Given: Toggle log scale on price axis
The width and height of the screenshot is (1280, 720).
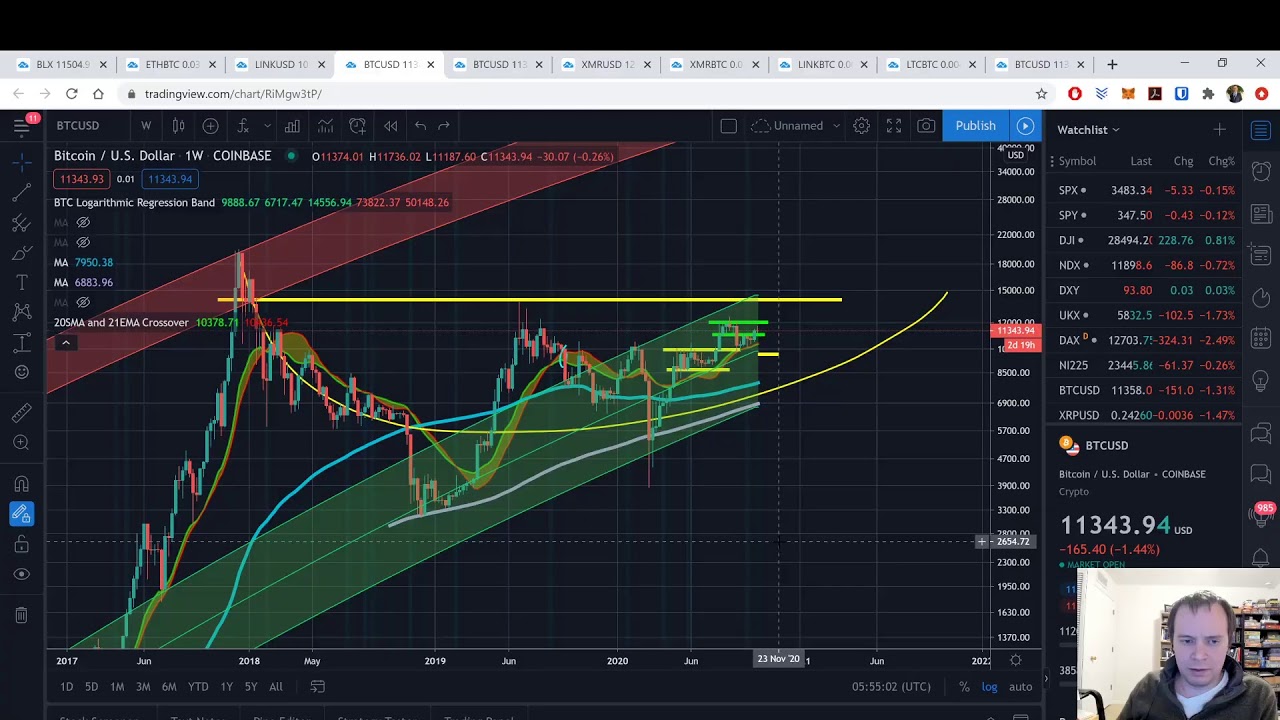Looking at the screenshot, I should coord(989,687).
